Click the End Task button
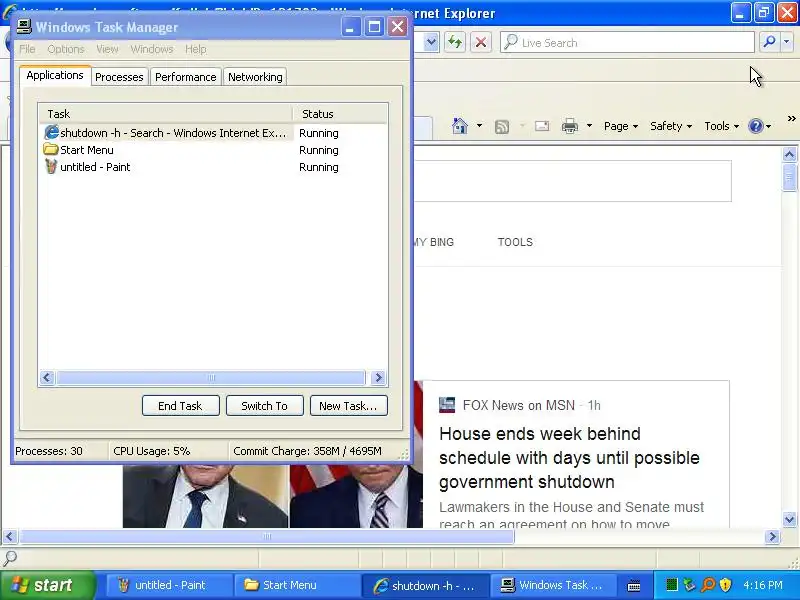This screenshot has height=600, width=800. [181, 406]
